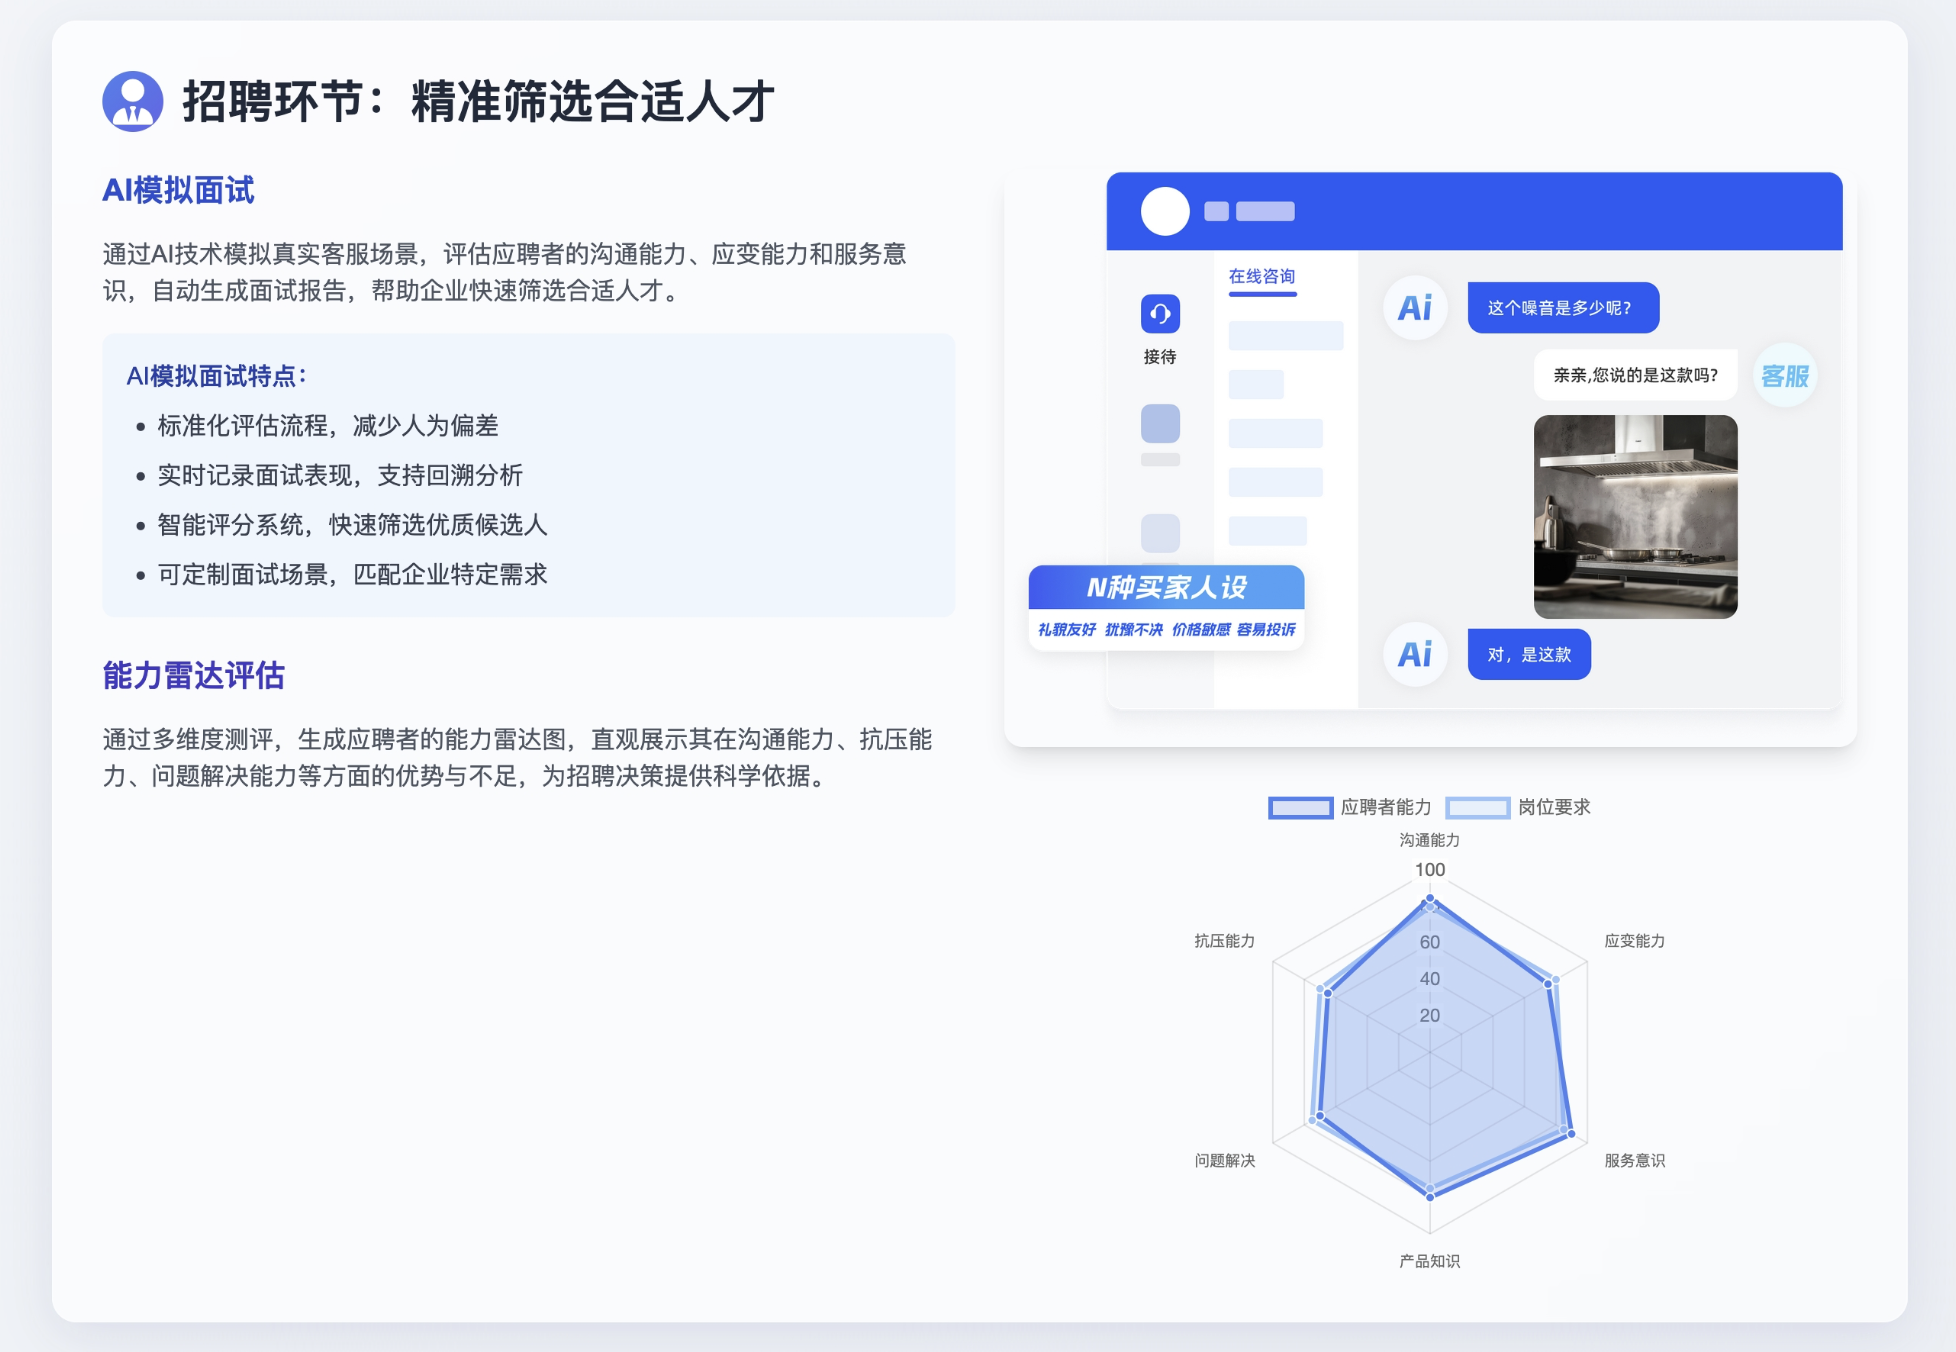
Task: Switch to the 在线咨询 tab
Action: tap(1263, 275)
